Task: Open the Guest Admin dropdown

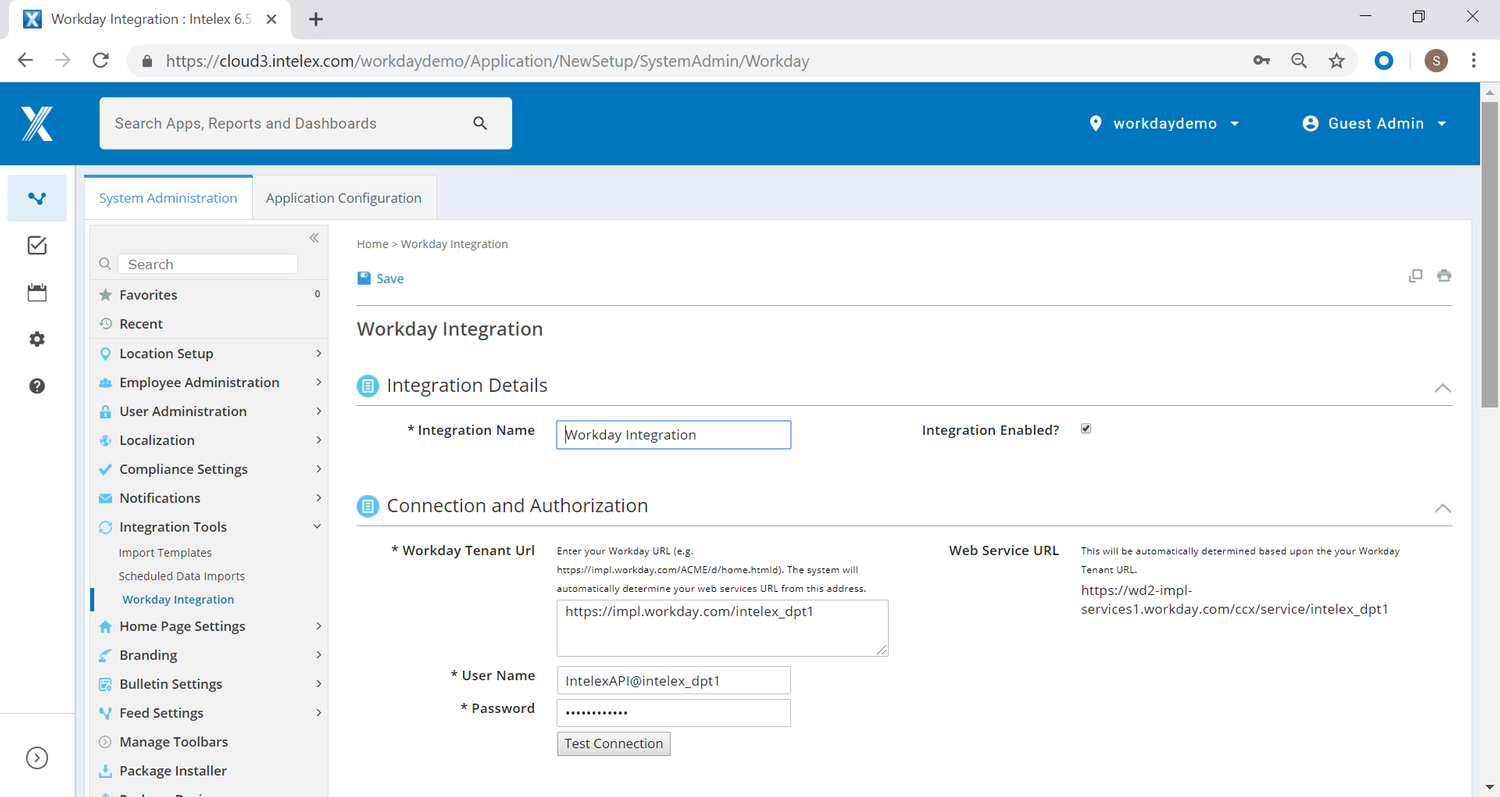Action: coord(1374,123)
